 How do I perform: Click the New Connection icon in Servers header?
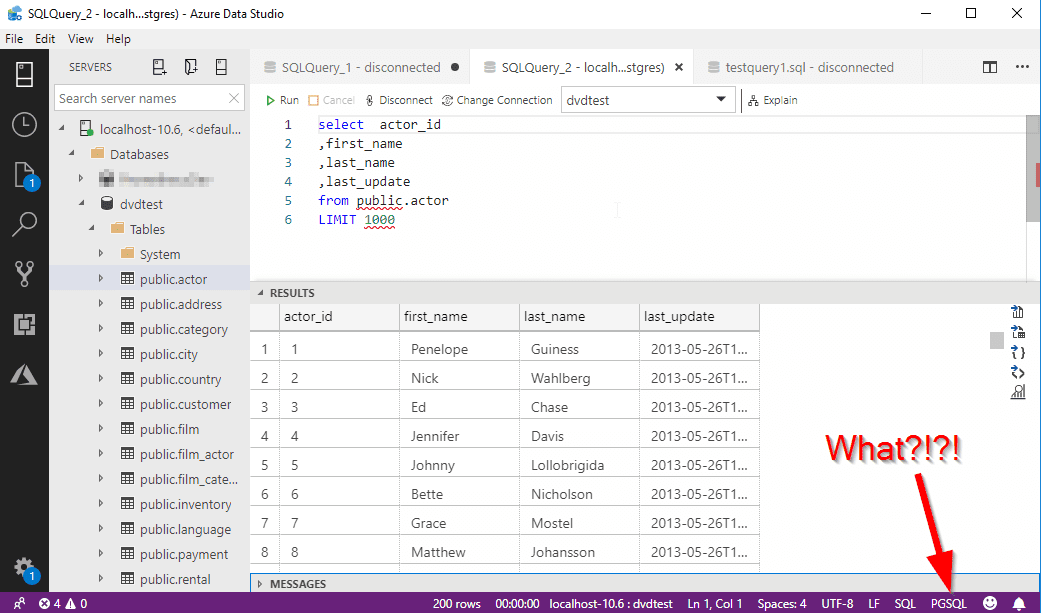pyautogui.click(x=159, y=67)
